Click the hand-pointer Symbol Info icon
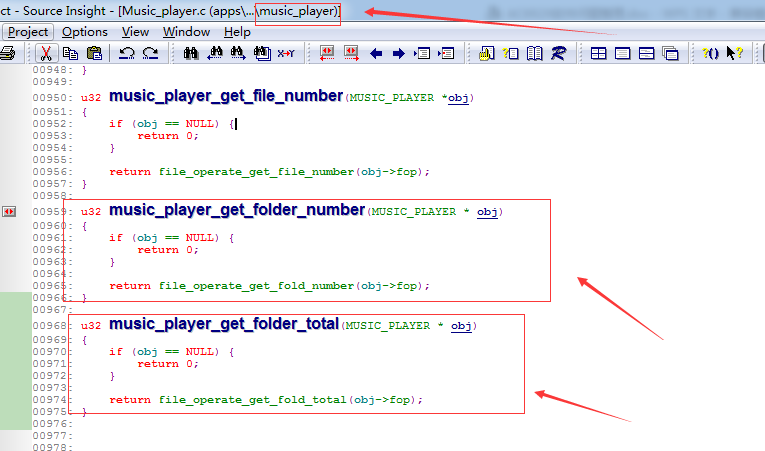 pos(486,53)
